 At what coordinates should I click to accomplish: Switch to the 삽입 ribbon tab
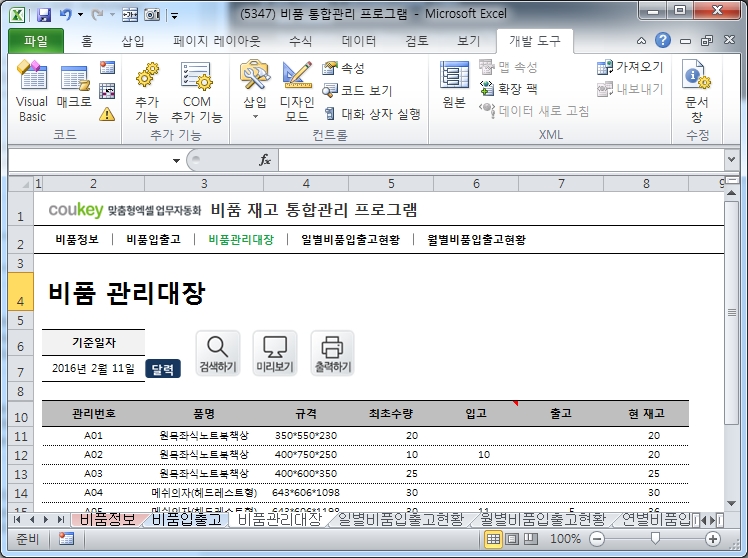pyautogui.click(x=133, y=41)
